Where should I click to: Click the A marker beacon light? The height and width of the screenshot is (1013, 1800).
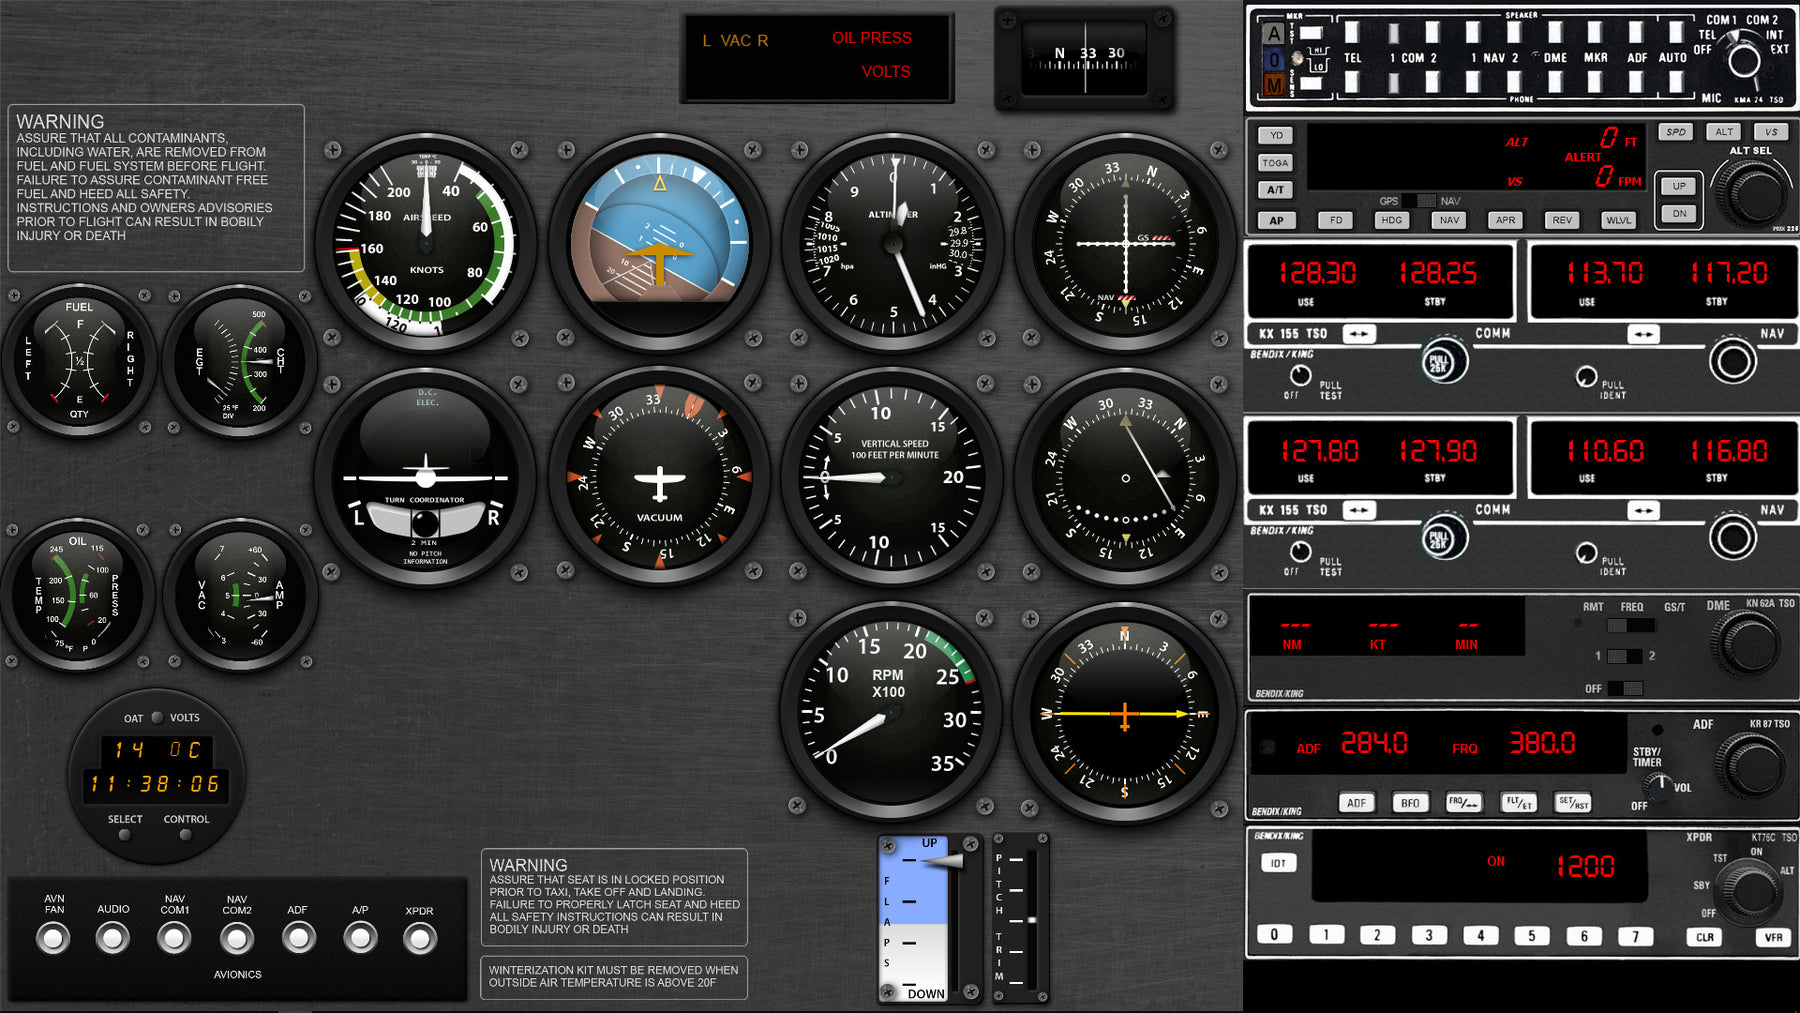click(x=1274, y=34)
